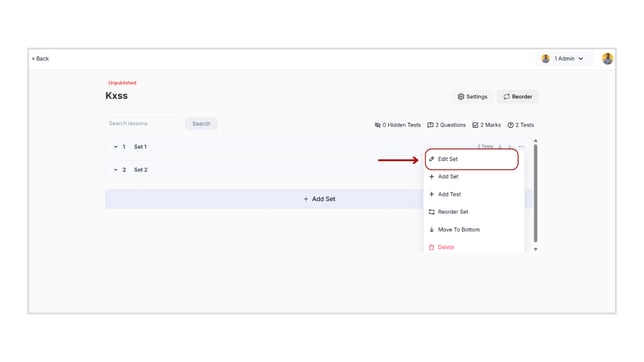This screenshot has width=644, height=362.
Task: Click the 2 Tests summary indicator
Action: (520, 125)
